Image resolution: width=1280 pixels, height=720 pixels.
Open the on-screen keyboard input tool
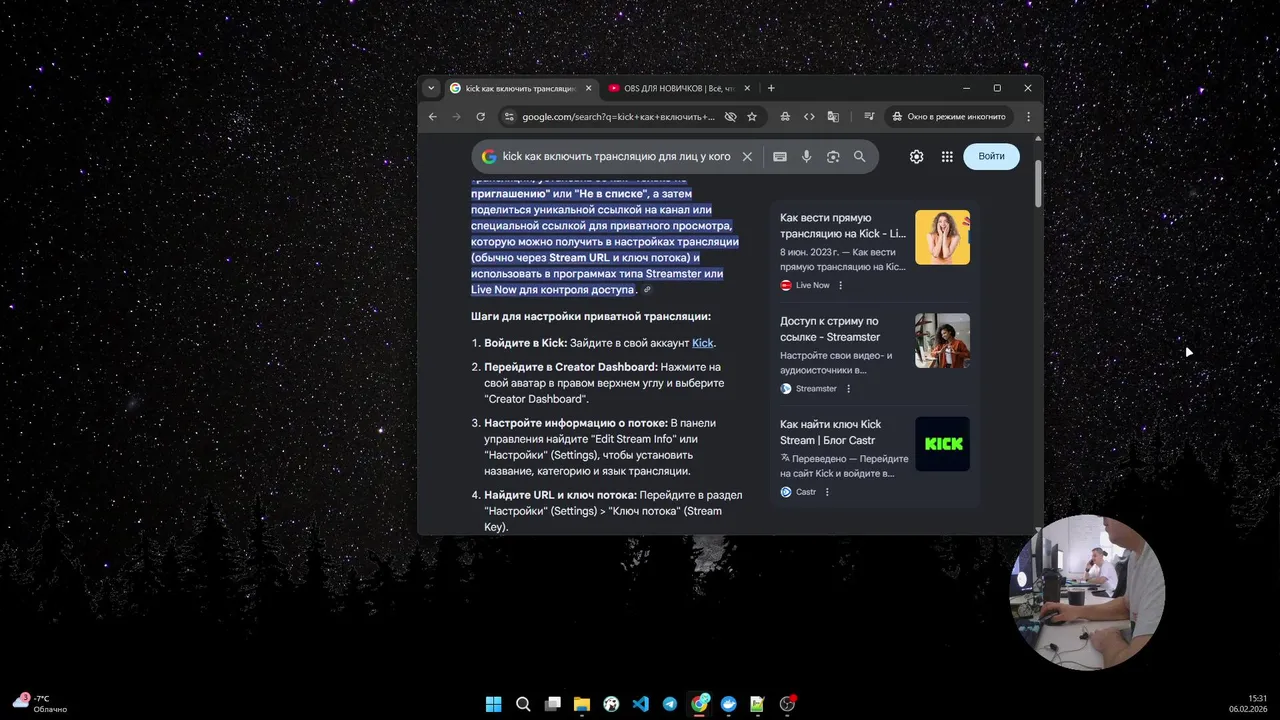tap(780, 157)
